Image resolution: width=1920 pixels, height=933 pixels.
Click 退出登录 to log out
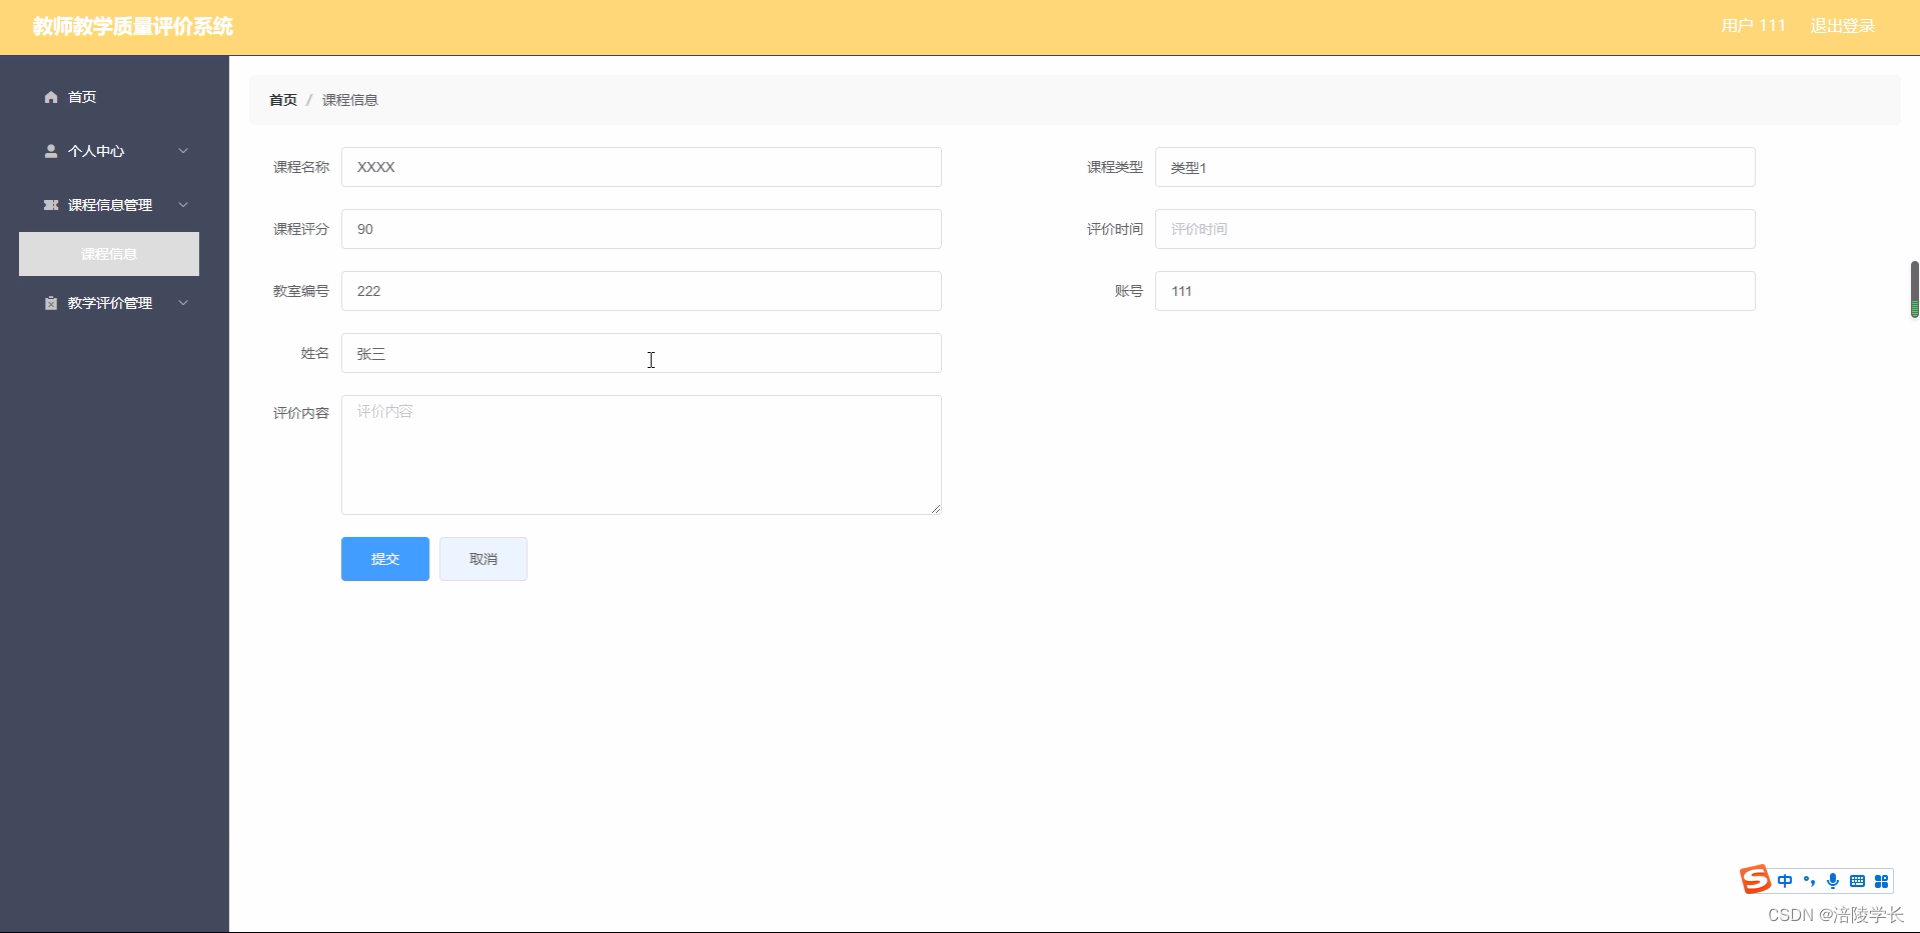click(1842, 26)
